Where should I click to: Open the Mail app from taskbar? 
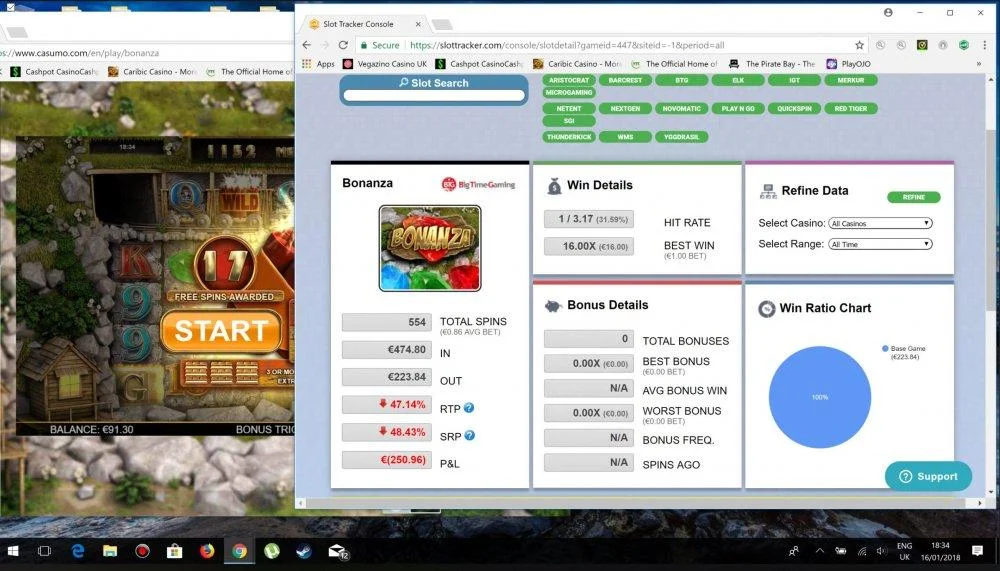(x=337, y=551)
